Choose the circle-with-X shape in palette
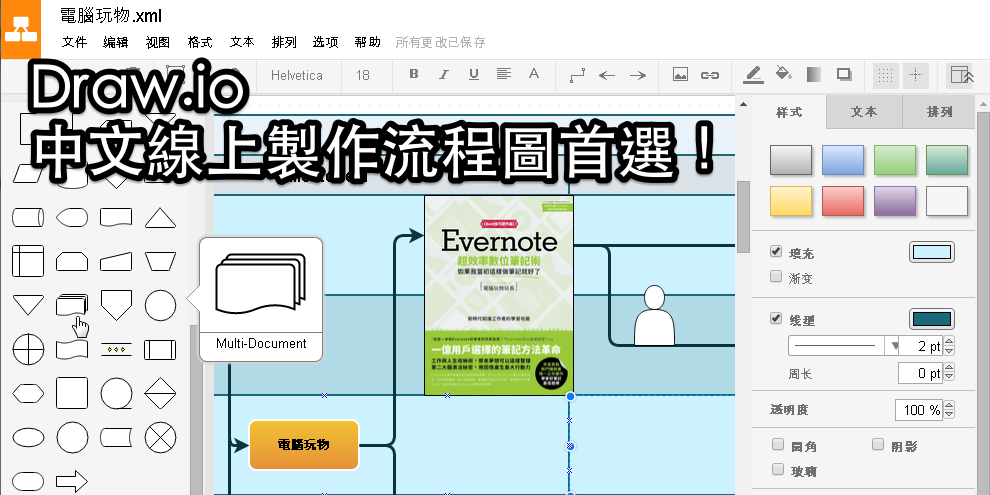 (x=160, y=437)
